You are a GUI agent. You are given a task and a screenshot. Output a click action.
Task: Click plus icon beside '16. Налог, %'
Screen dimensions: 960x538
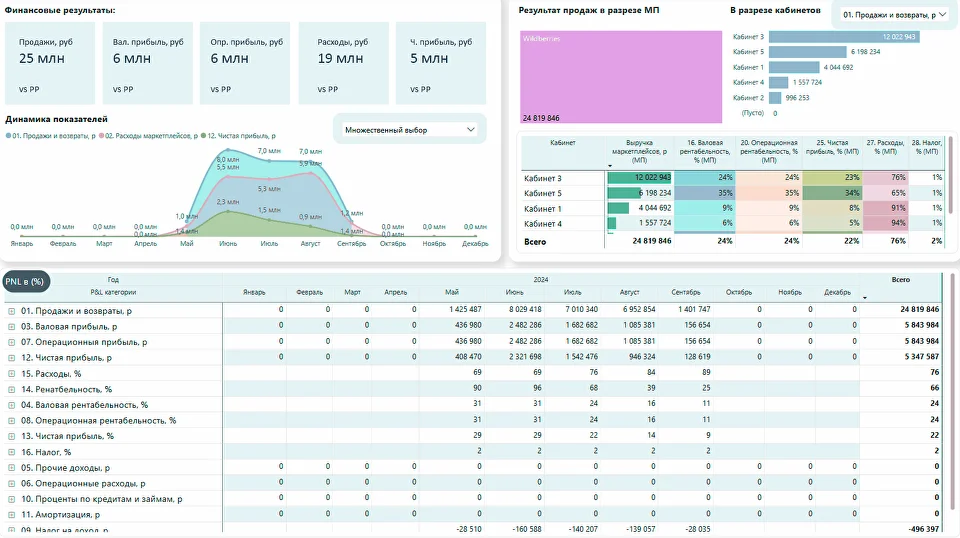[x=12, y=451]
